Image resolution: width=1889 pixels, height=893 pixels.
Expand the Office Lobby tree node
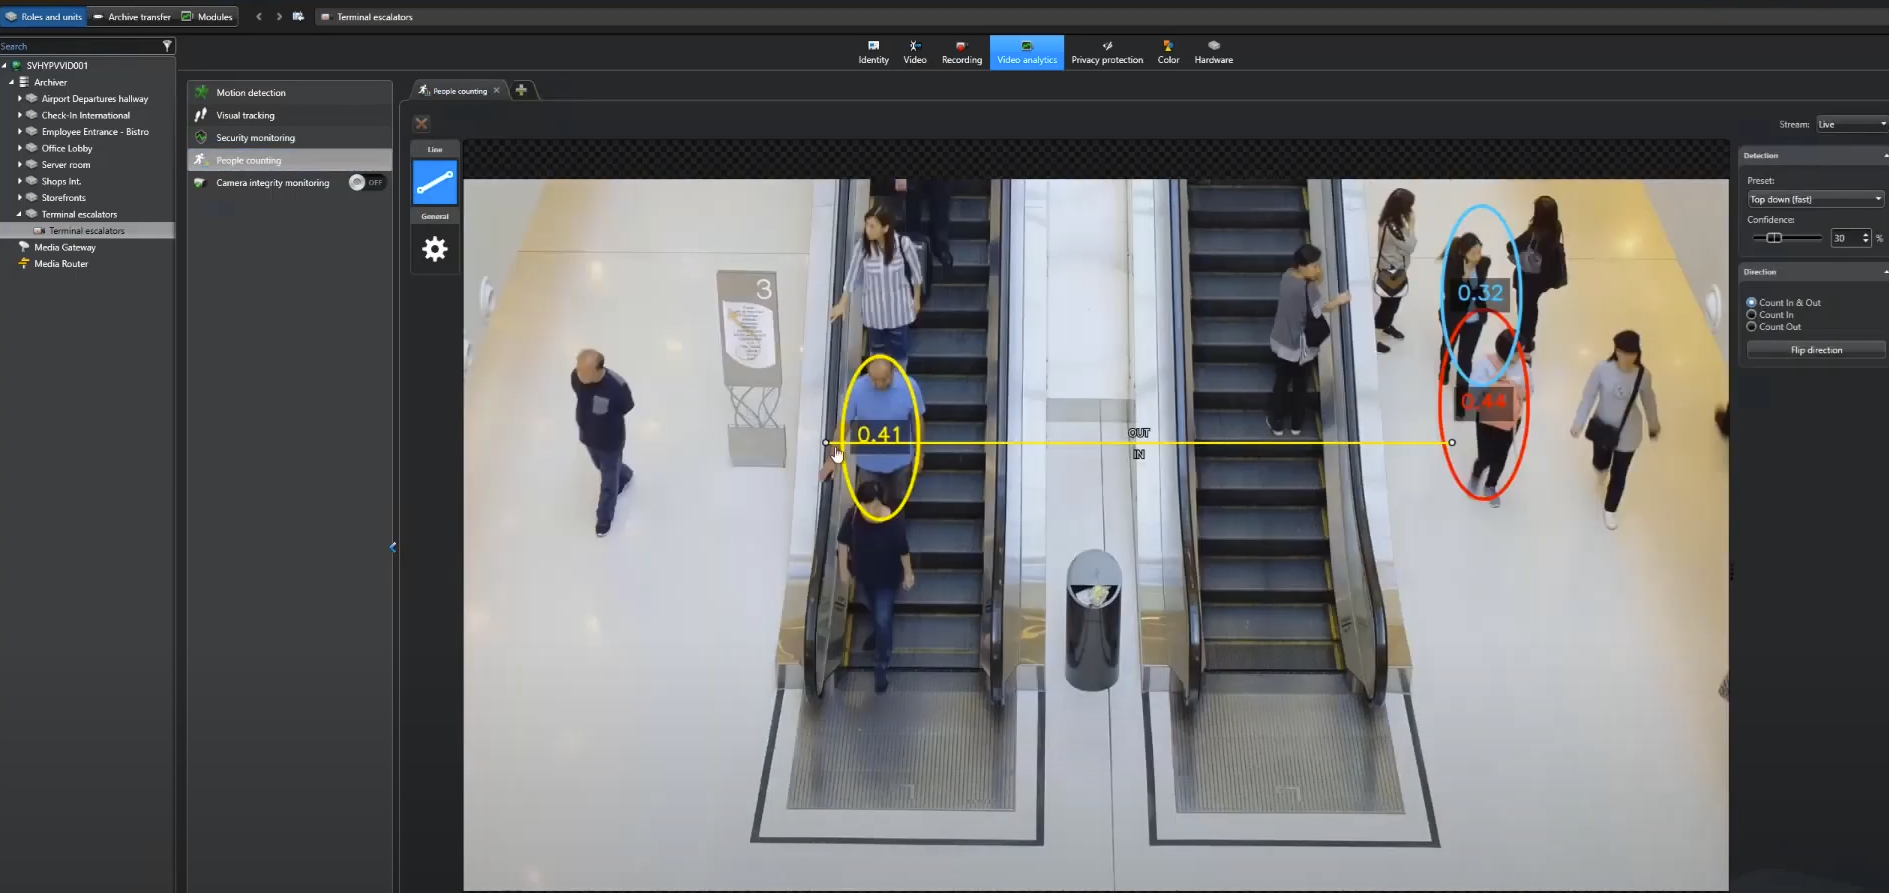[x=20, y=148]
